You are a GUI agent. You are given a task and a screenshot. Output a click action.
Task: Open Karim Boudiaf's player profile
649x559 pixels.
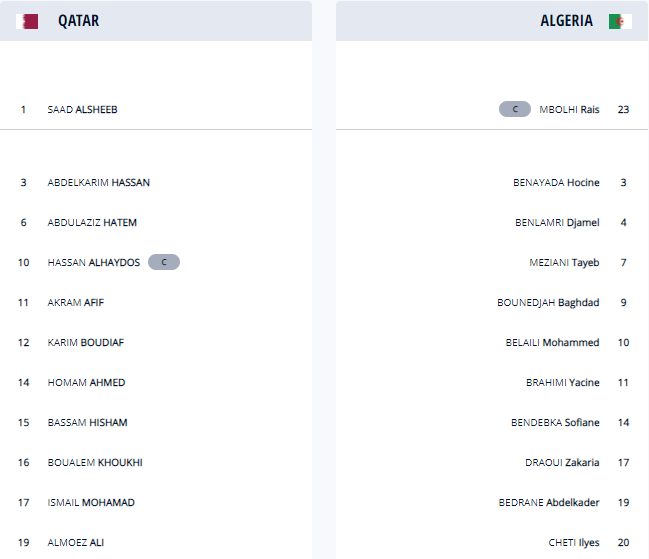[85, 342]
